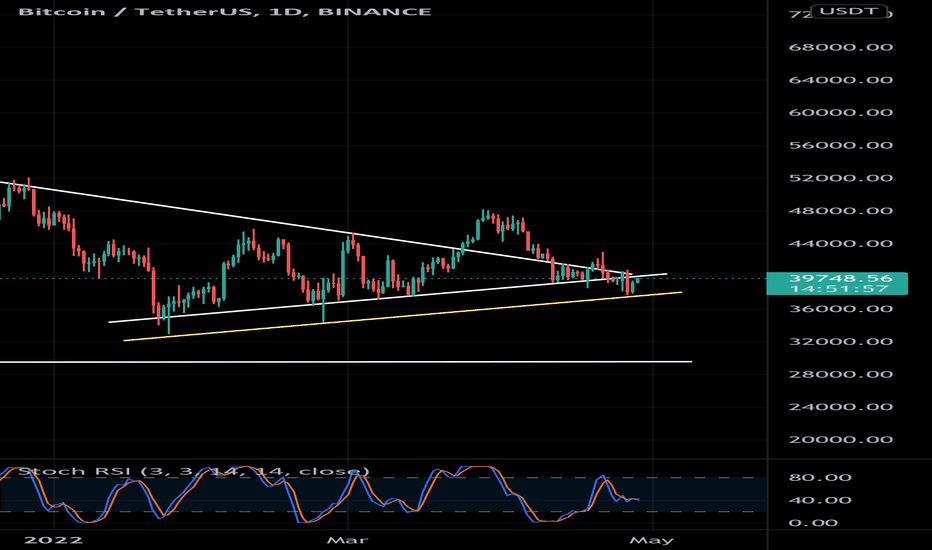Click the 2022 time axis label

point(53,540)
